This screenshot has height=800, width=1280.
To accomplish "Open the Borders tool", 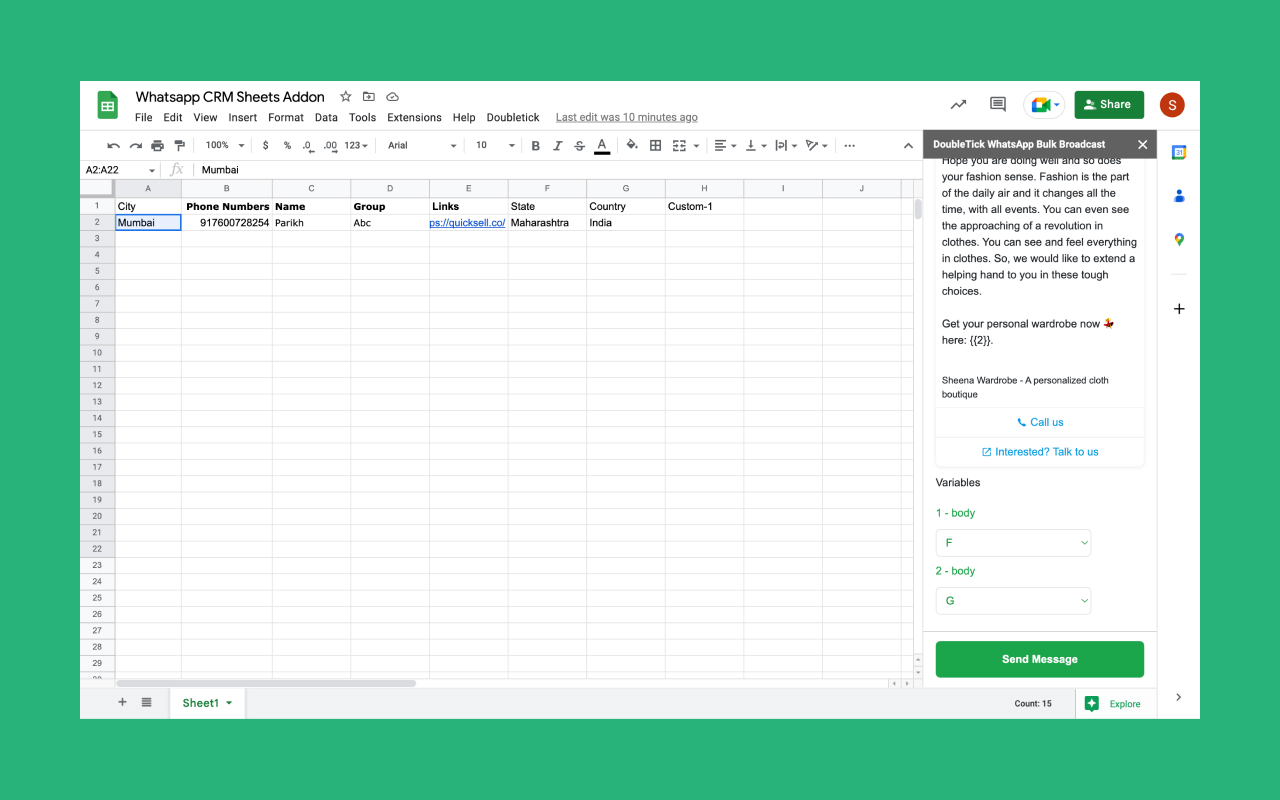I will point(656,146).
